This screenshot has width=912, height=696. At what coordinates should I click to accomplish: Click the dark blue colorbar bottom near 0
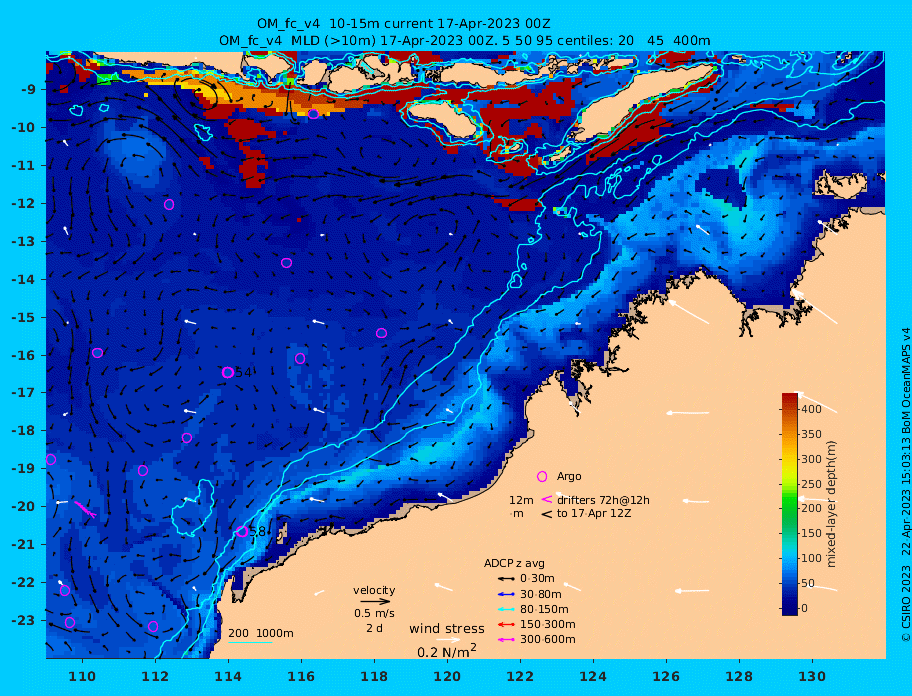(790, 608)
